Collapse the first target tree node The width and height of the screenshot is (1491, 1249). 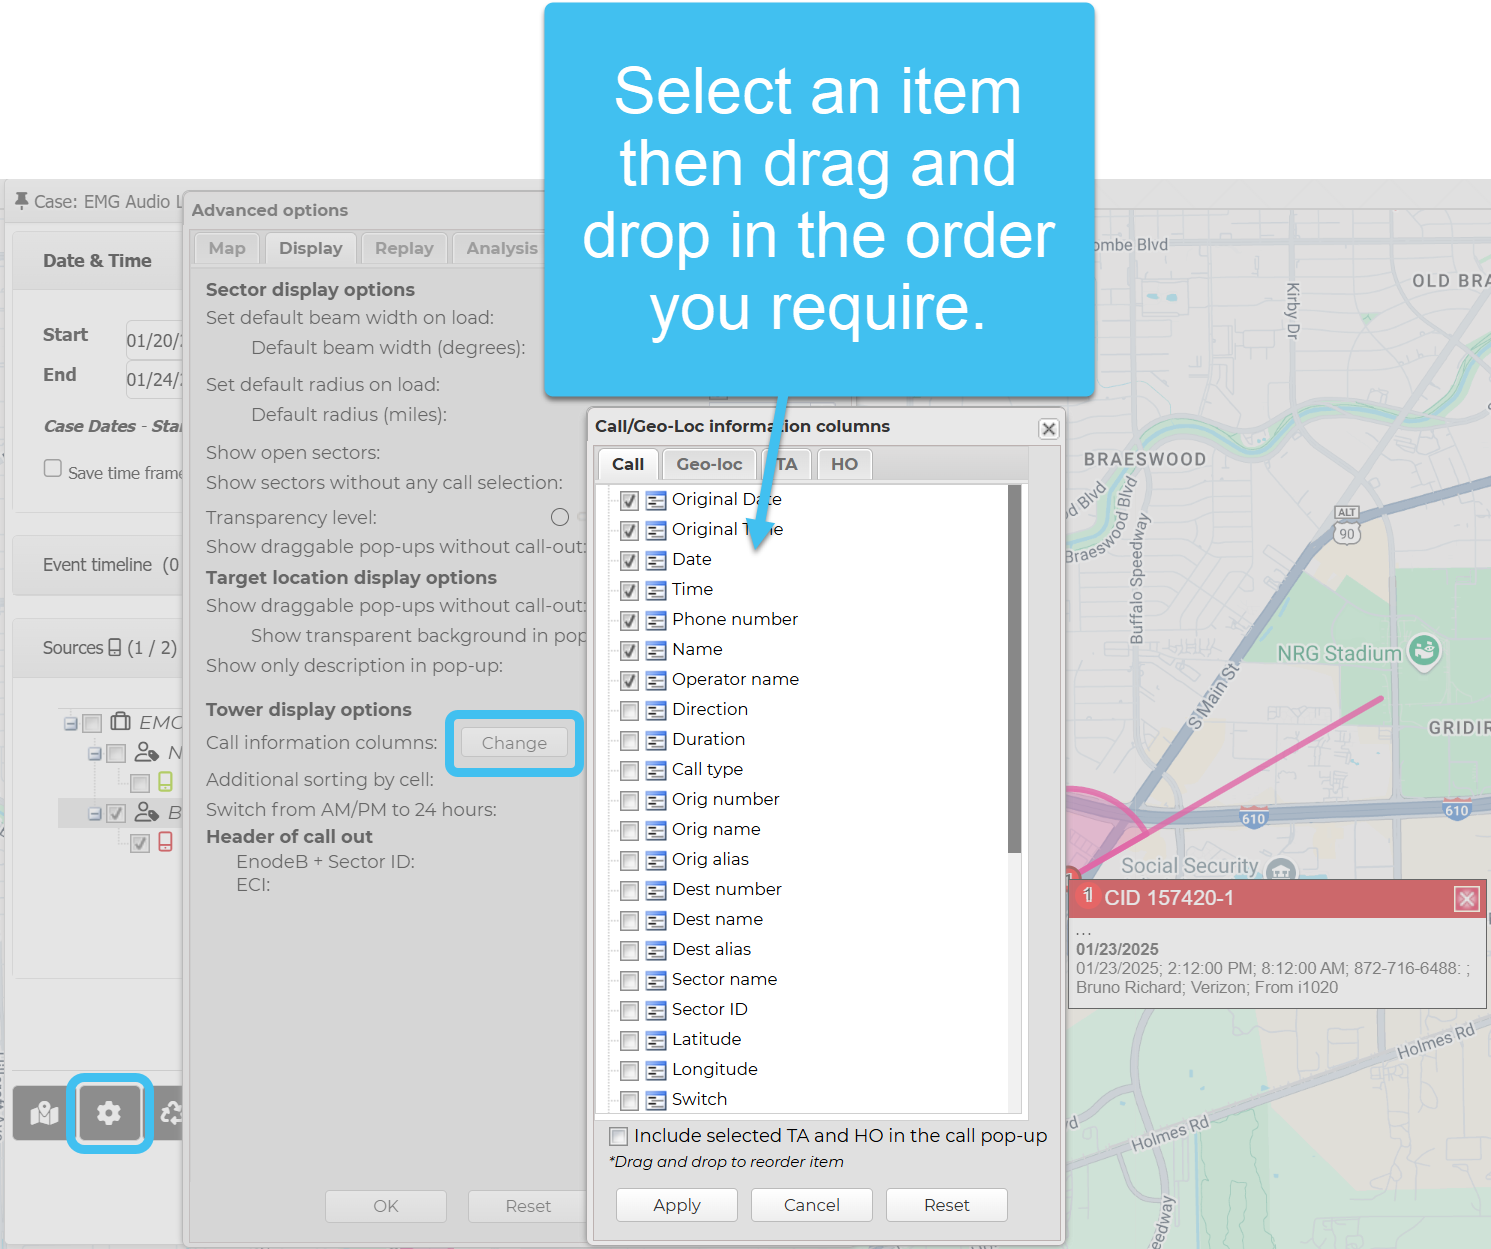coord(95,753)
